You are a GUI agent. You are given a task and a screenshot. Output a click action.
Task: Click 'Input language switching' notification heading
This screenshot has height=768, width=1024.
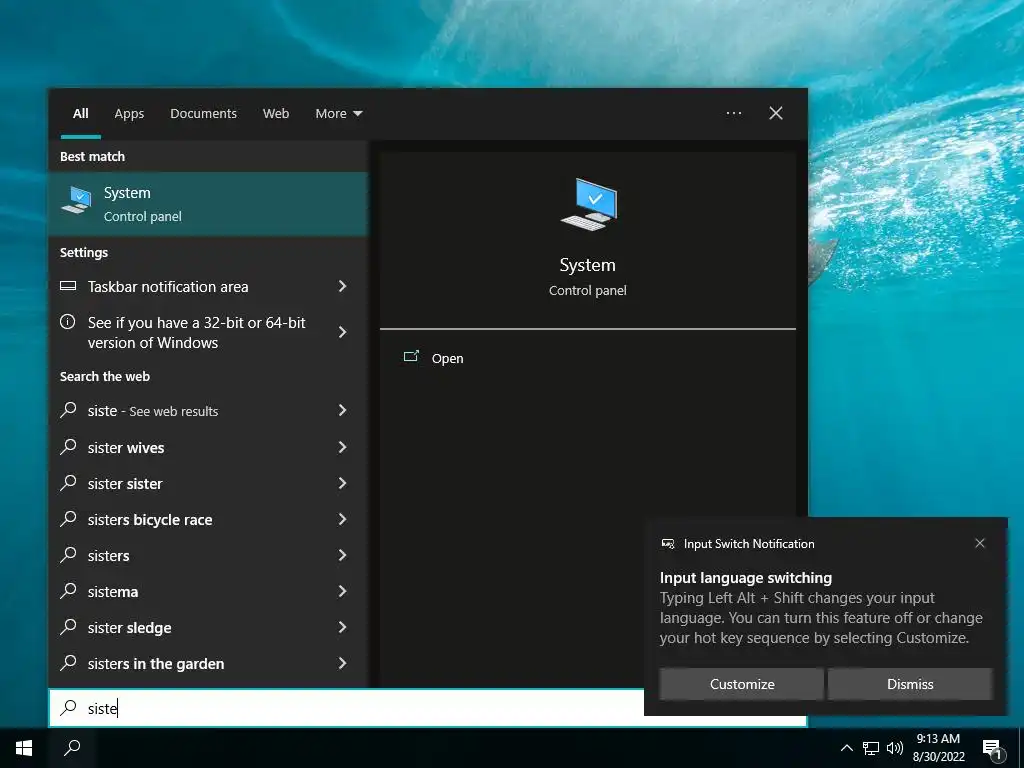tap(746, 578)
